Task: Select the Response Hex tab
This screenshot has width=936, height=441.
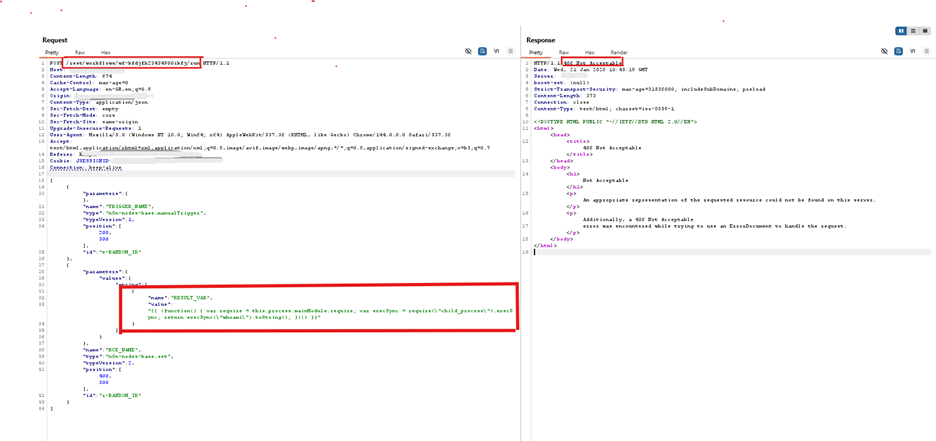Action: 590,53
